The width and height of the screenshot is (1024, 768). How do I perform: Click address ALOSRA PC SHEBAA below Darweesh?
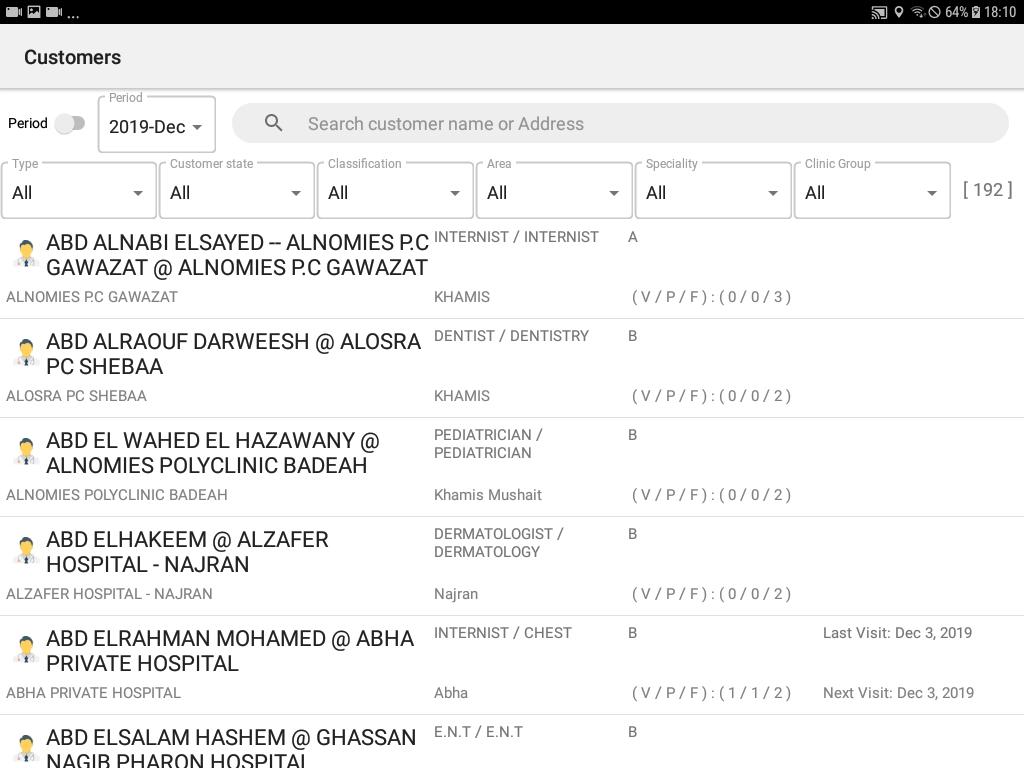click(76, 396)
